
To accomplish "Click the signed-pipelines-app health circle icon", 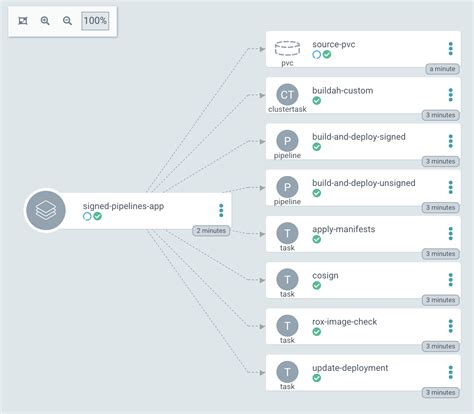I will point(87,216).
